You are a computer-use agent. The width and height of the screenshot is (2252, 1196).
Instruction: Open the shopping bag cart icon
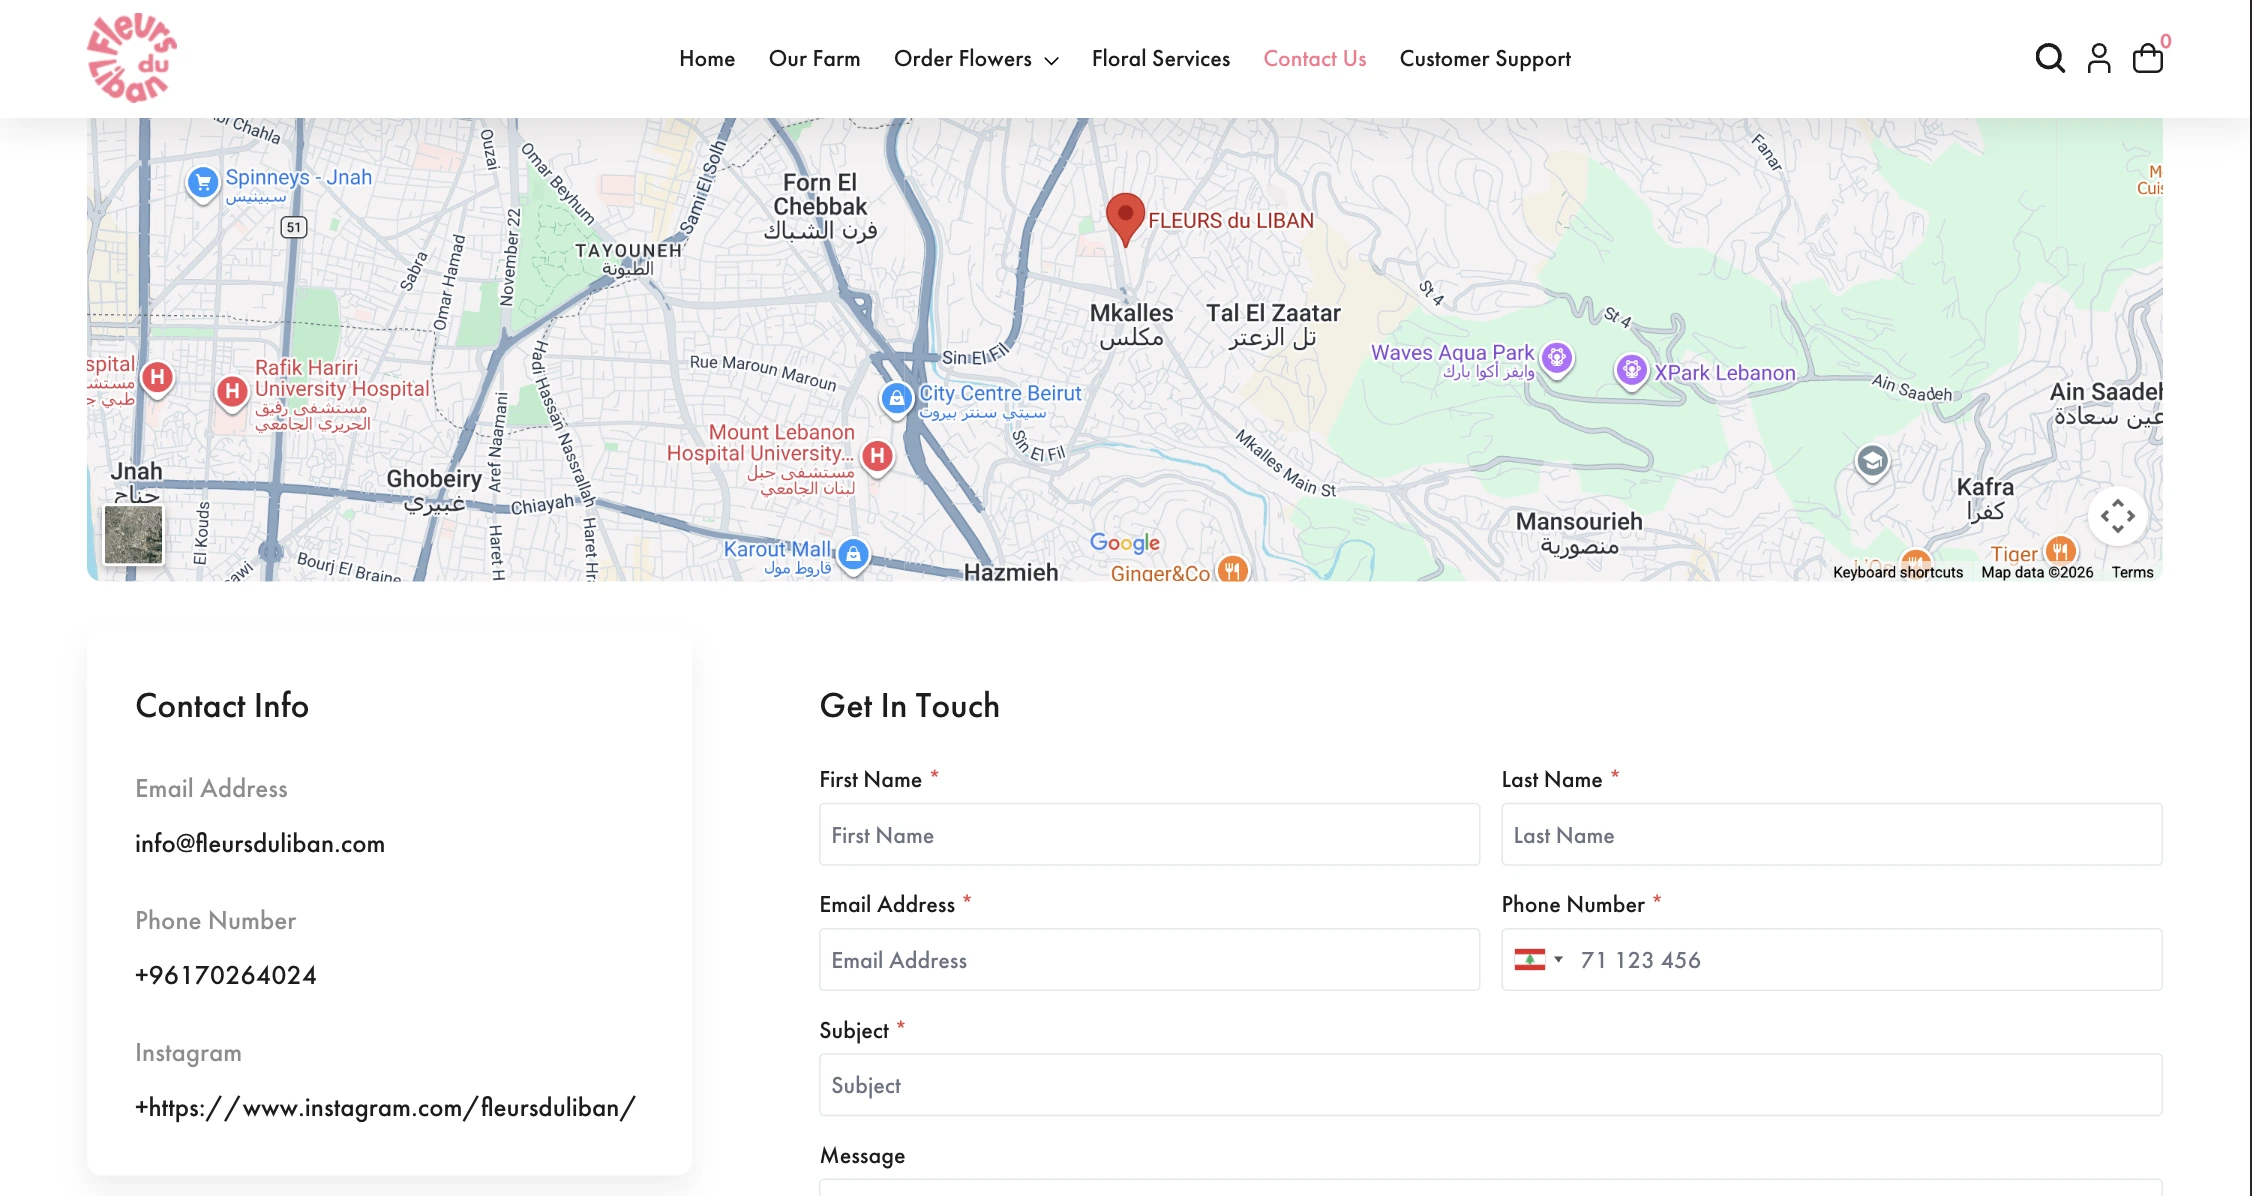coord(2148,58)
